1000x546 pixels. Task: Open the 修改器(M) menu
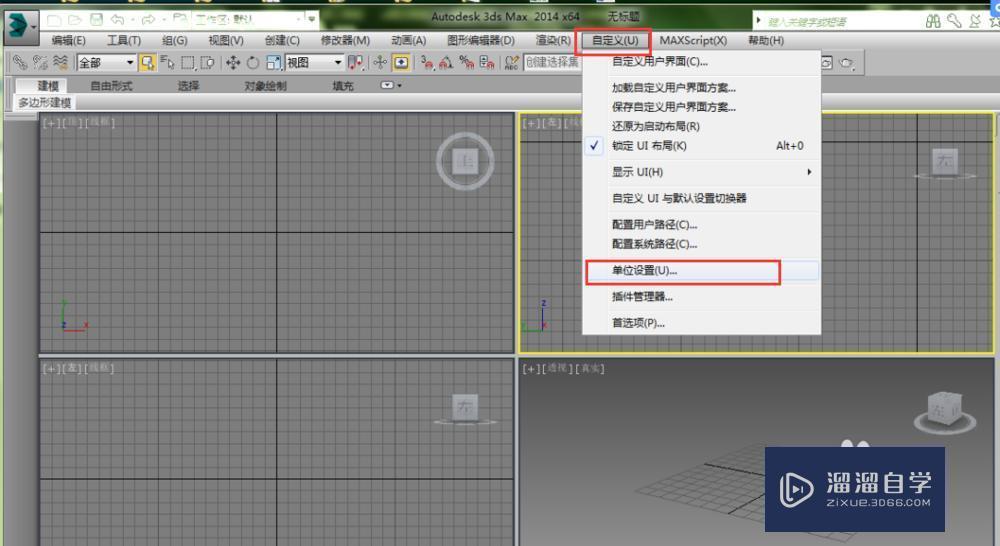coord(345,40)
